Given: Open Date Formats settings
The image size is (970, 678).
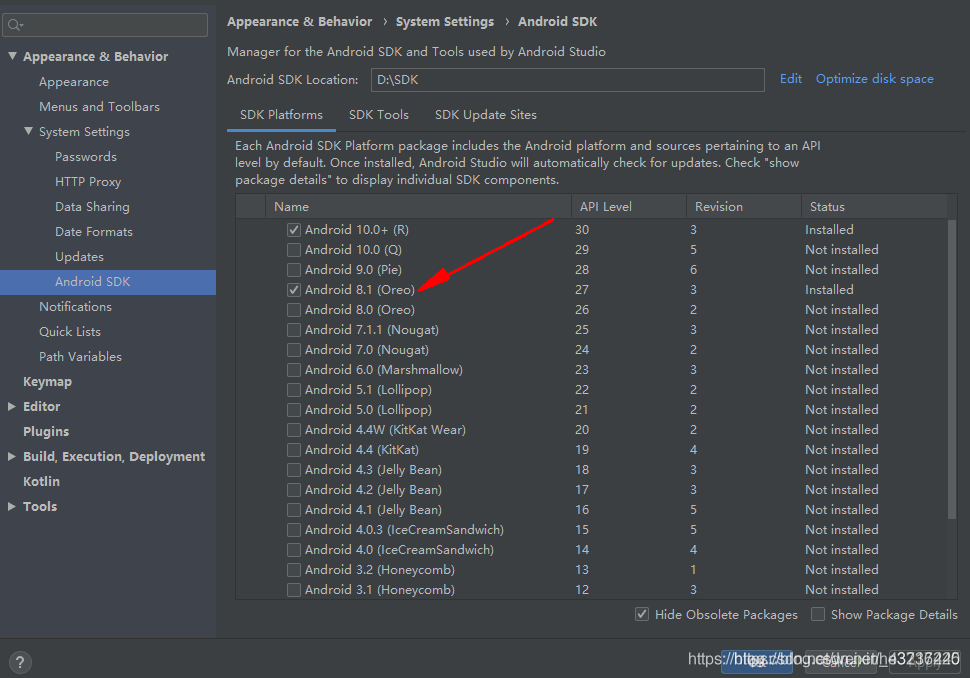Looking at the screenshot, I should click(x=94, y=231).
